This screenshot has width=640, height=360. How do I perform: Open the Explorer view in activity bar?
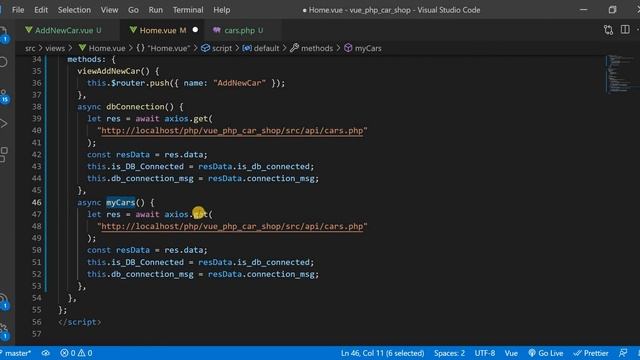pyautogui.click(x=3, y=34)
